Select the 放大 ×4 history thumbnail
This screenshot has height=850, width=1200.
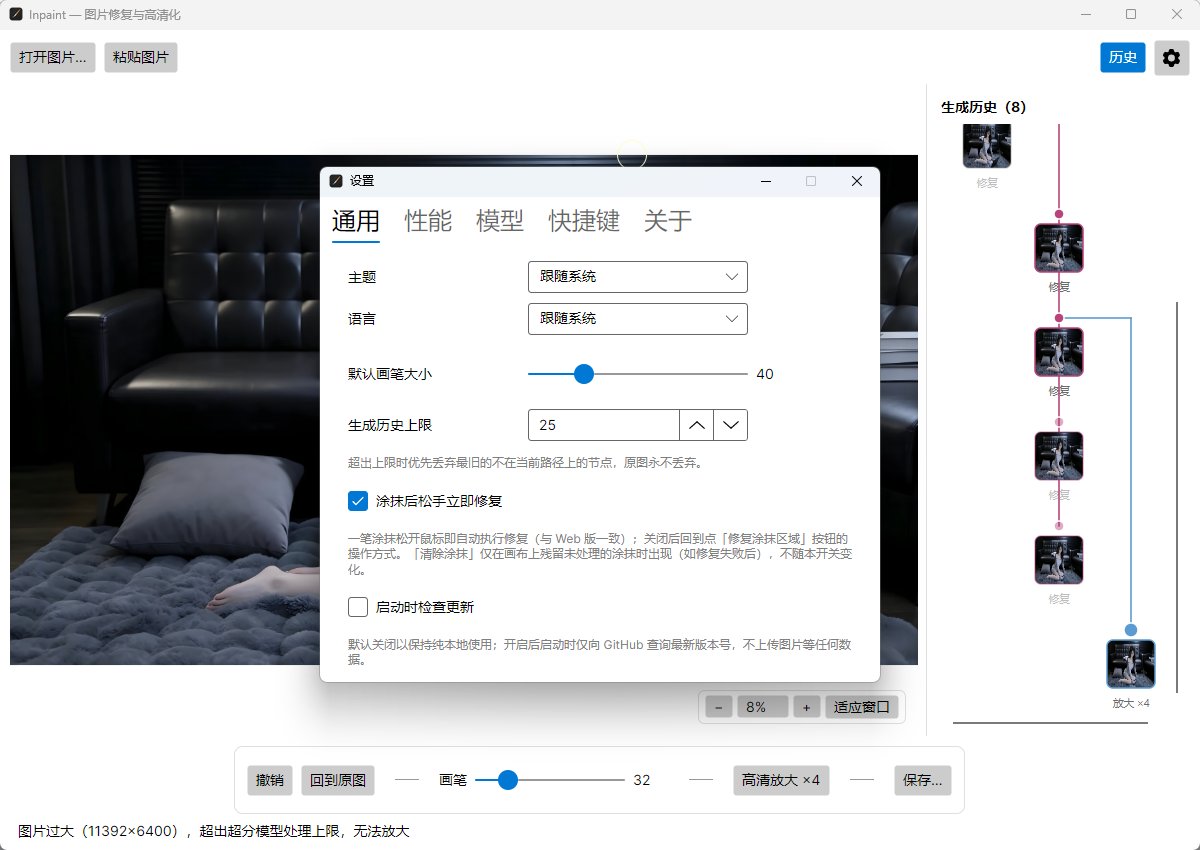[x=1131, y=664]
